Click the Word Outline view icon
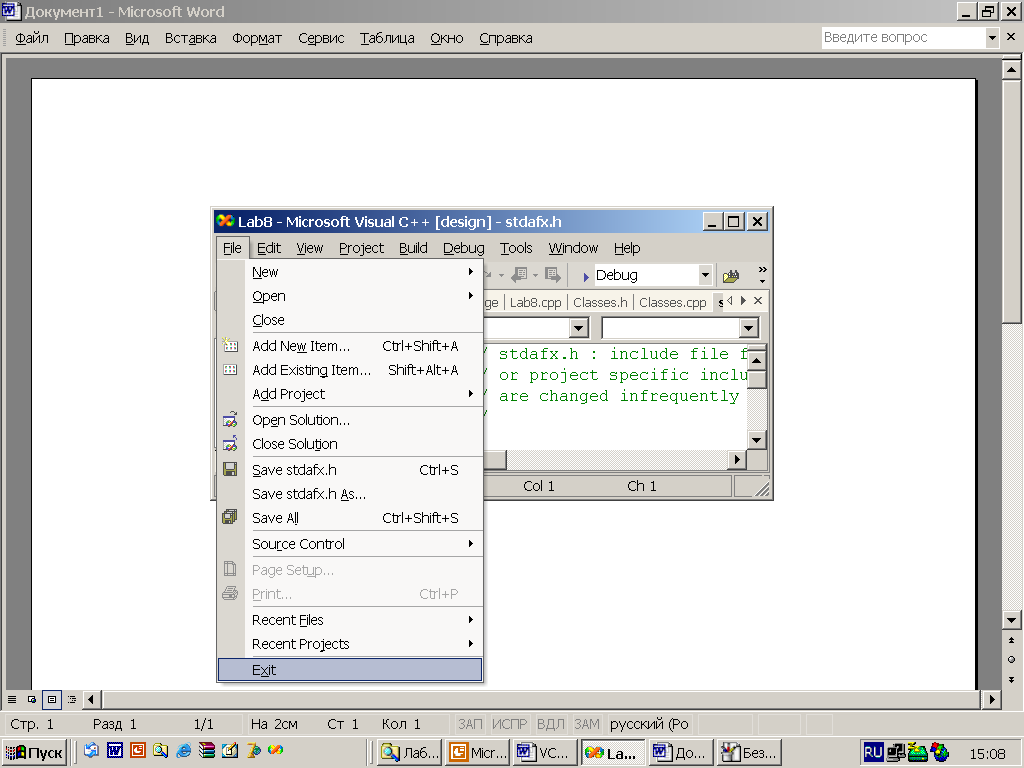1024x768 pixels. (72, 699)
